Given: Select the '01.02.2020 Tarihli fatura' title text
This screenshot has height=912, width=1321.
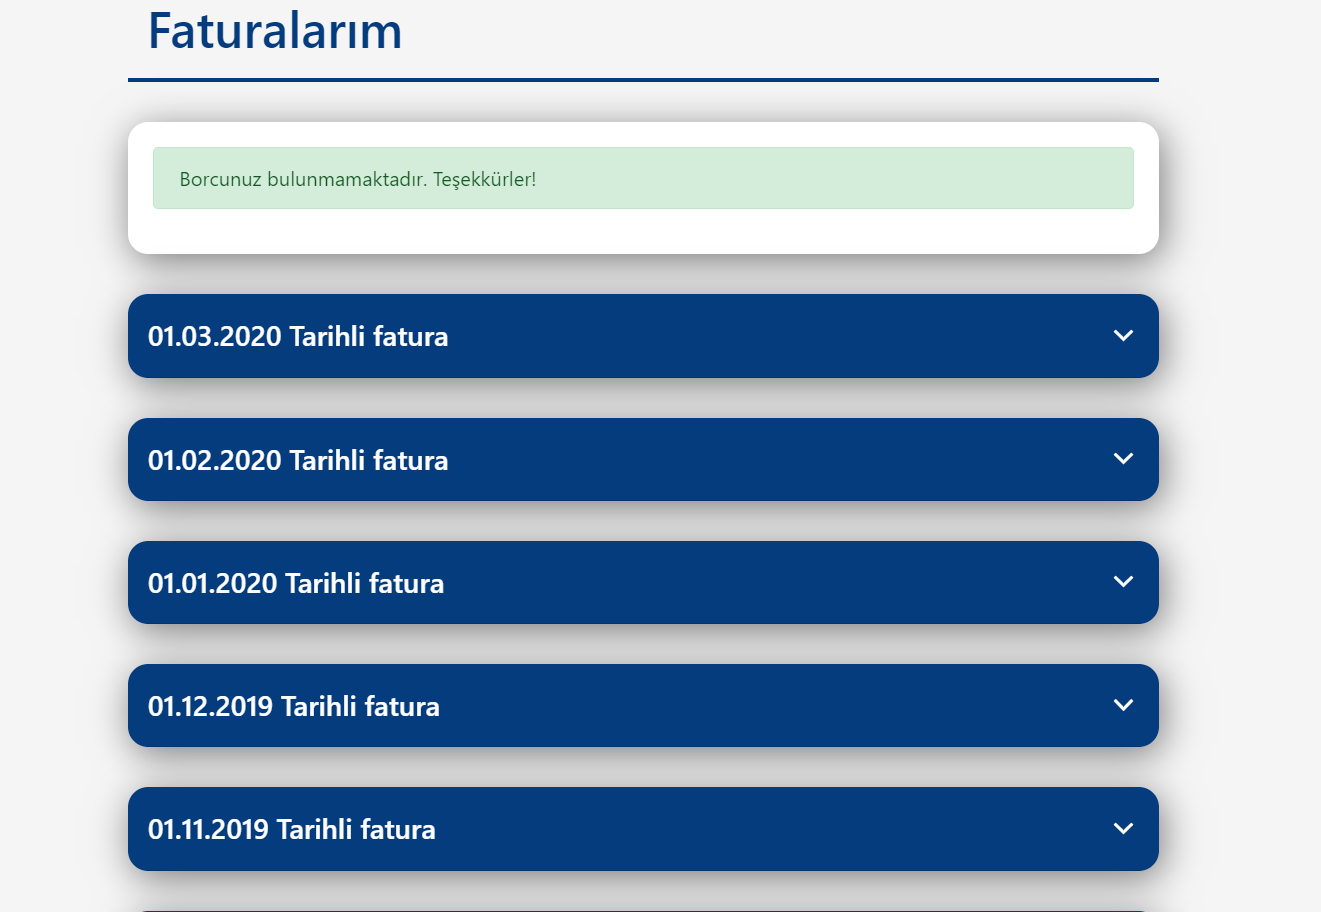Looking at the screenshot, I should click(x=298, y=460).
